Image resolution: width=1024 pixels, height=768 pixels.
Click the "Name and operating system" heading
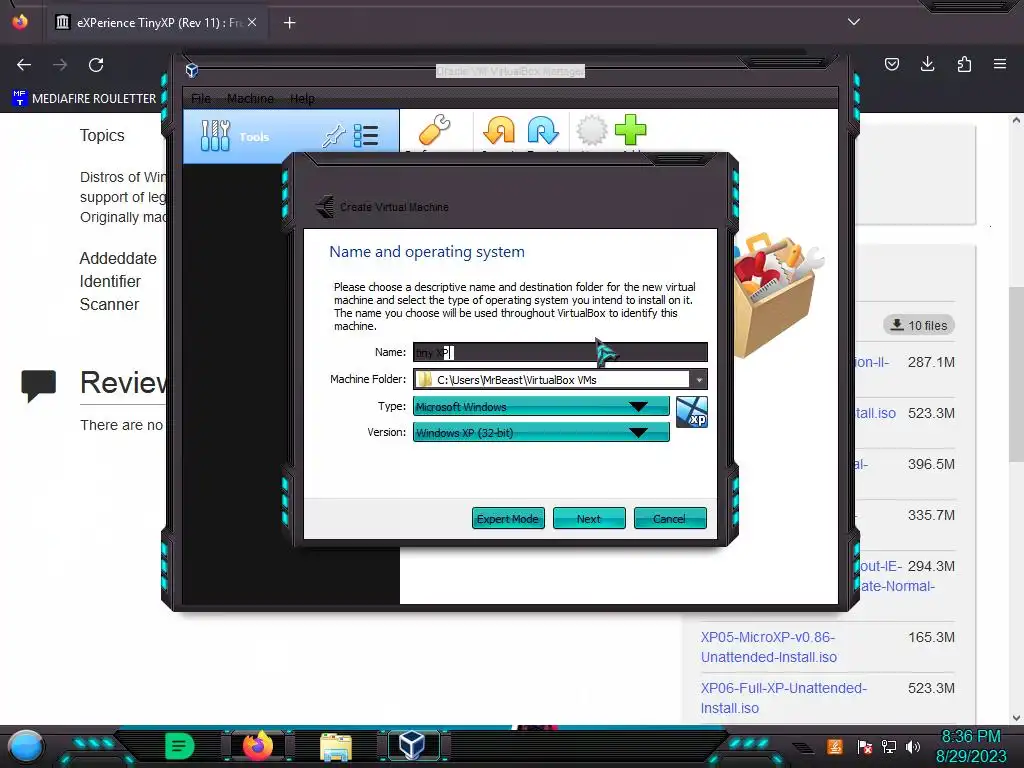(x=426, y=252)
